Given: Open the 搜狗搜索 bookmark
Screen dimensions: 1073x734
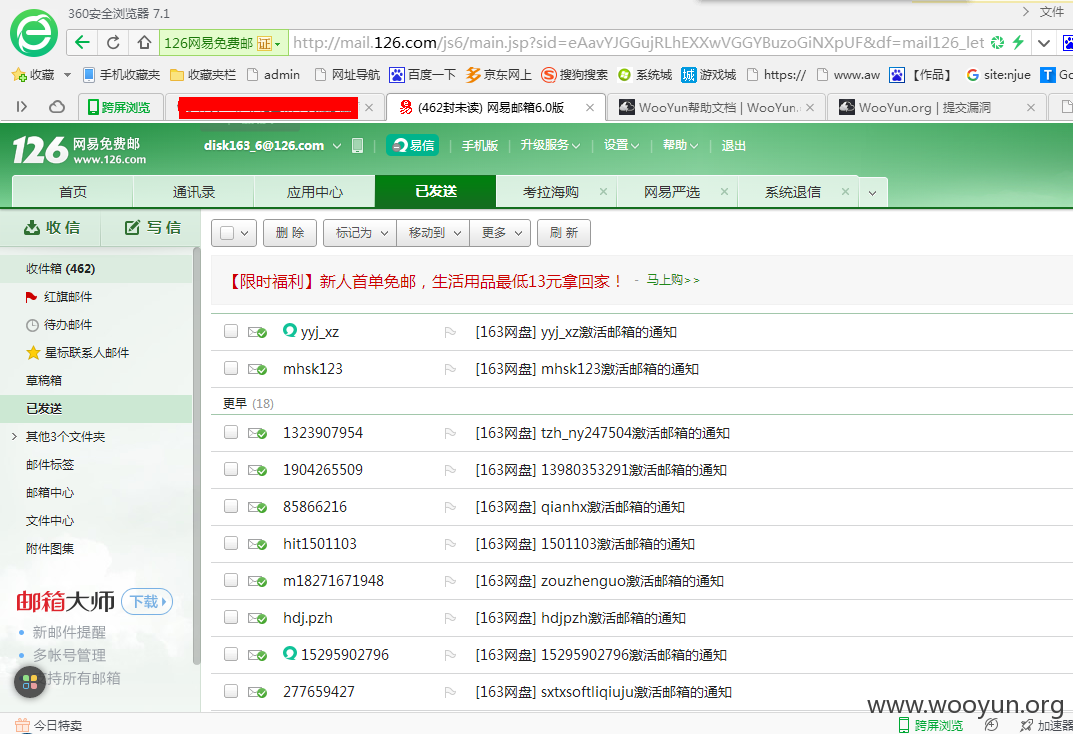Looking at the screenshot, I should click(575, 75).
